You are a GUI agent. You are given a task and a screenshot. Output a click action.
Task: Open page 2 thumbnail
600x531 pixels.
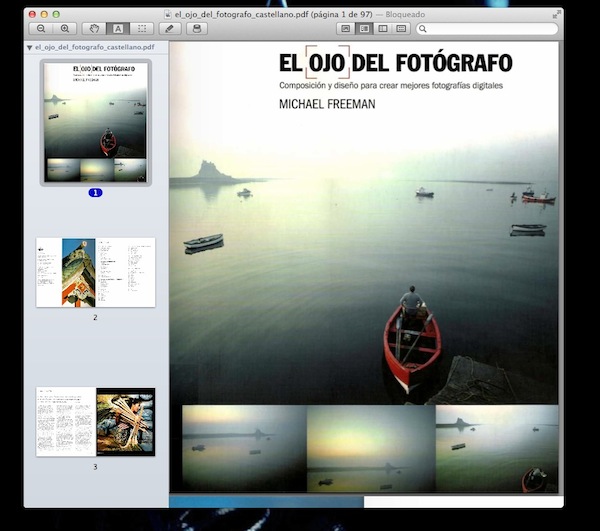(x=95, y=272)
